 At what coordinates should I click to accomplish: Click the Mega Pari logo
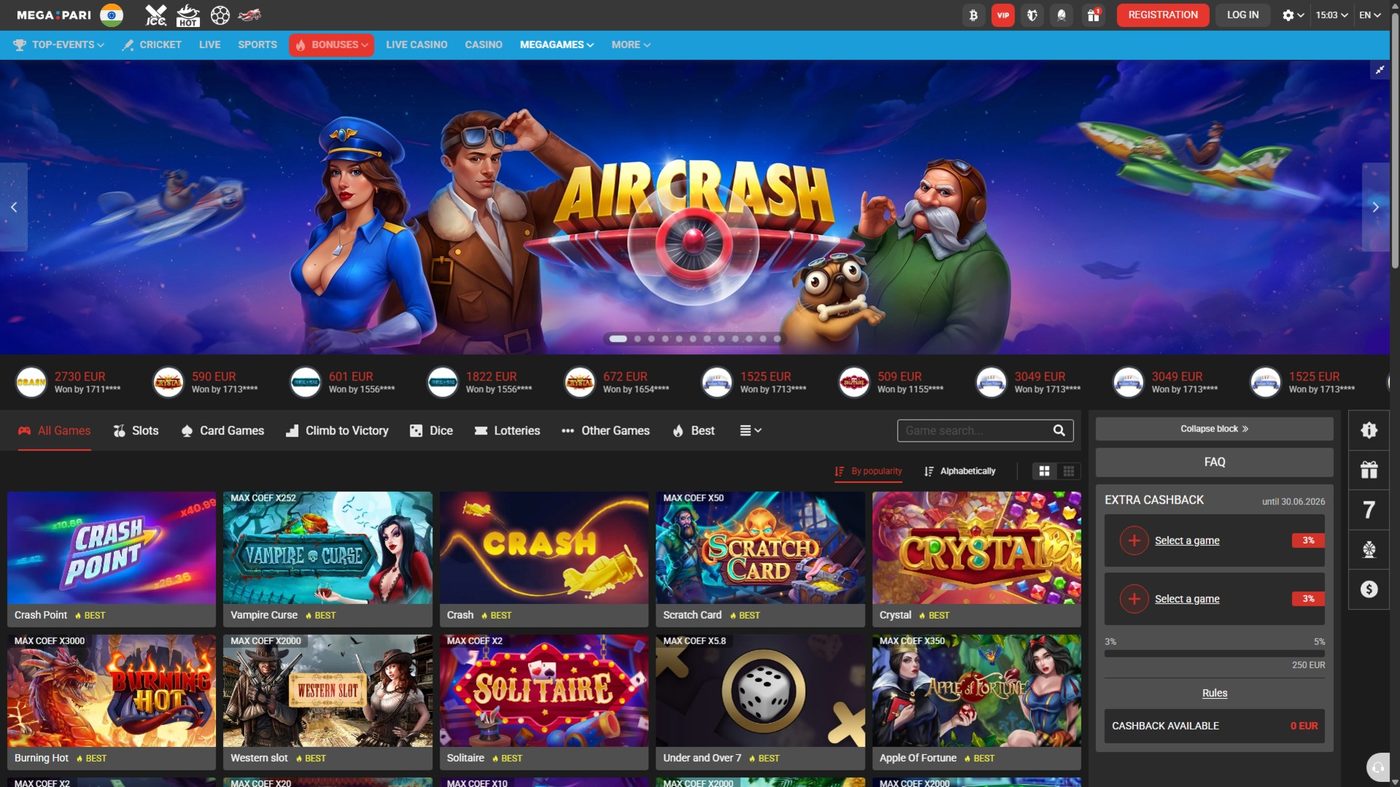click(x=55, y=15)
